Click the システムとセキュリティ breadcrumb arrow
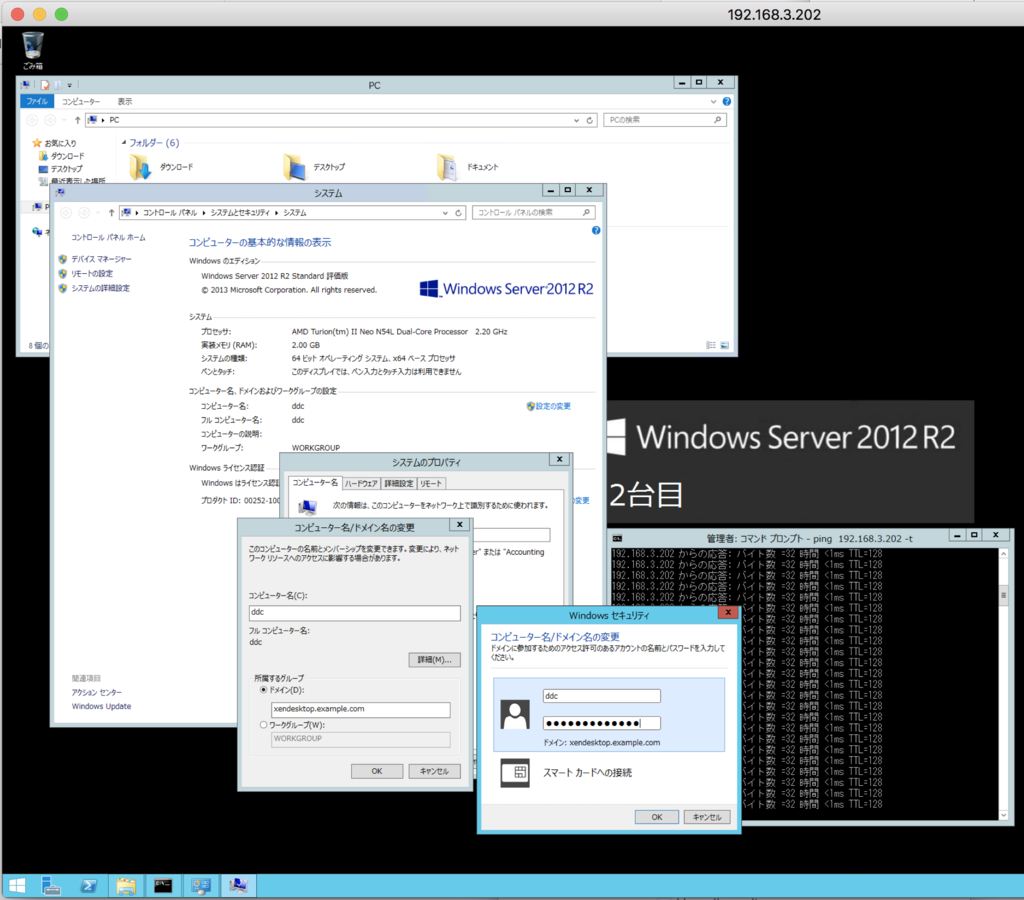The height and width of the screenshot is (900, 1024). [x=277, y=213]
